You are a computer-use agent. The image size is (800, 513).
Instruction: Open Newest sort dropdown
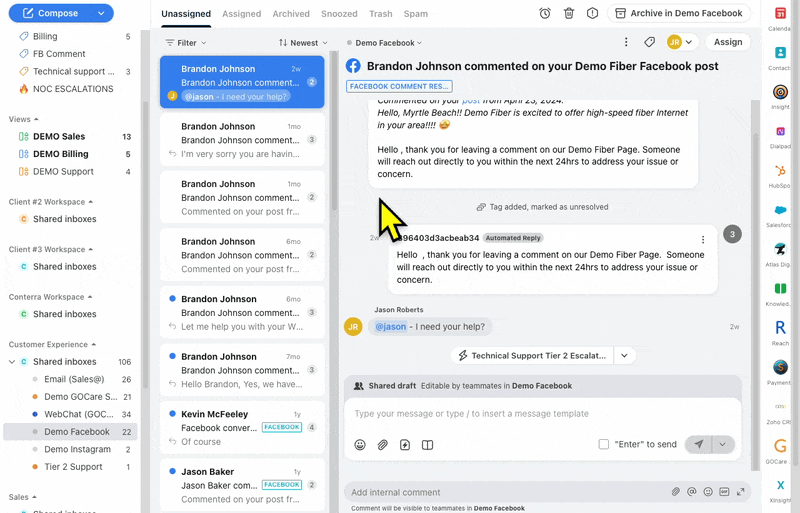coord(303,43)
